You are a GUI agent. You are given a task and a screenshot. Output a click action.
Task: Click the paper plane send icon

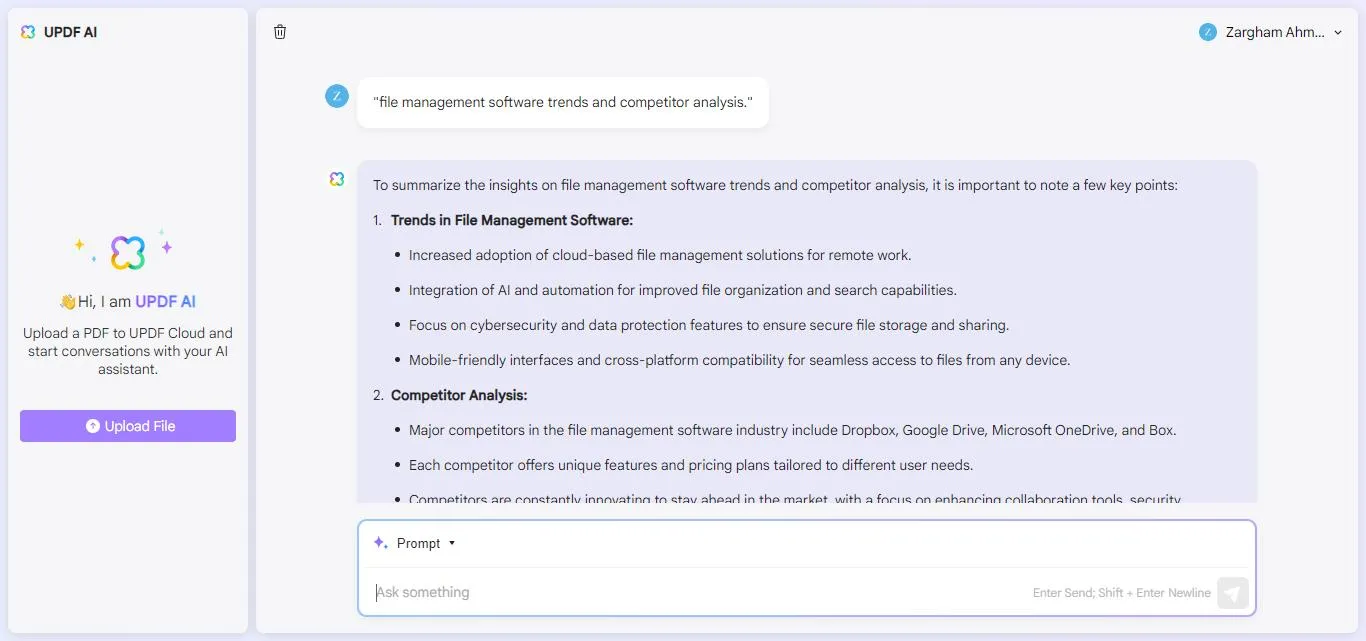1232,592
